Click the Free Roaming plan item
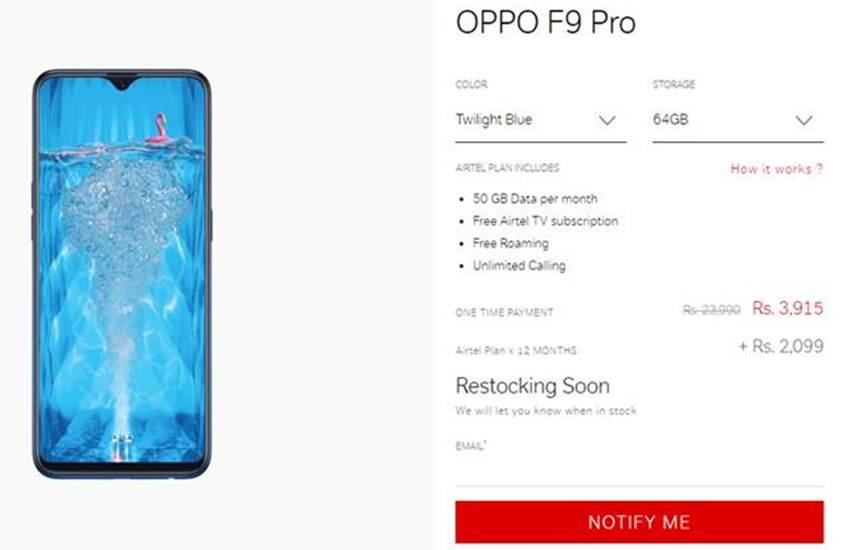850x550 pixels. point(511,243)
